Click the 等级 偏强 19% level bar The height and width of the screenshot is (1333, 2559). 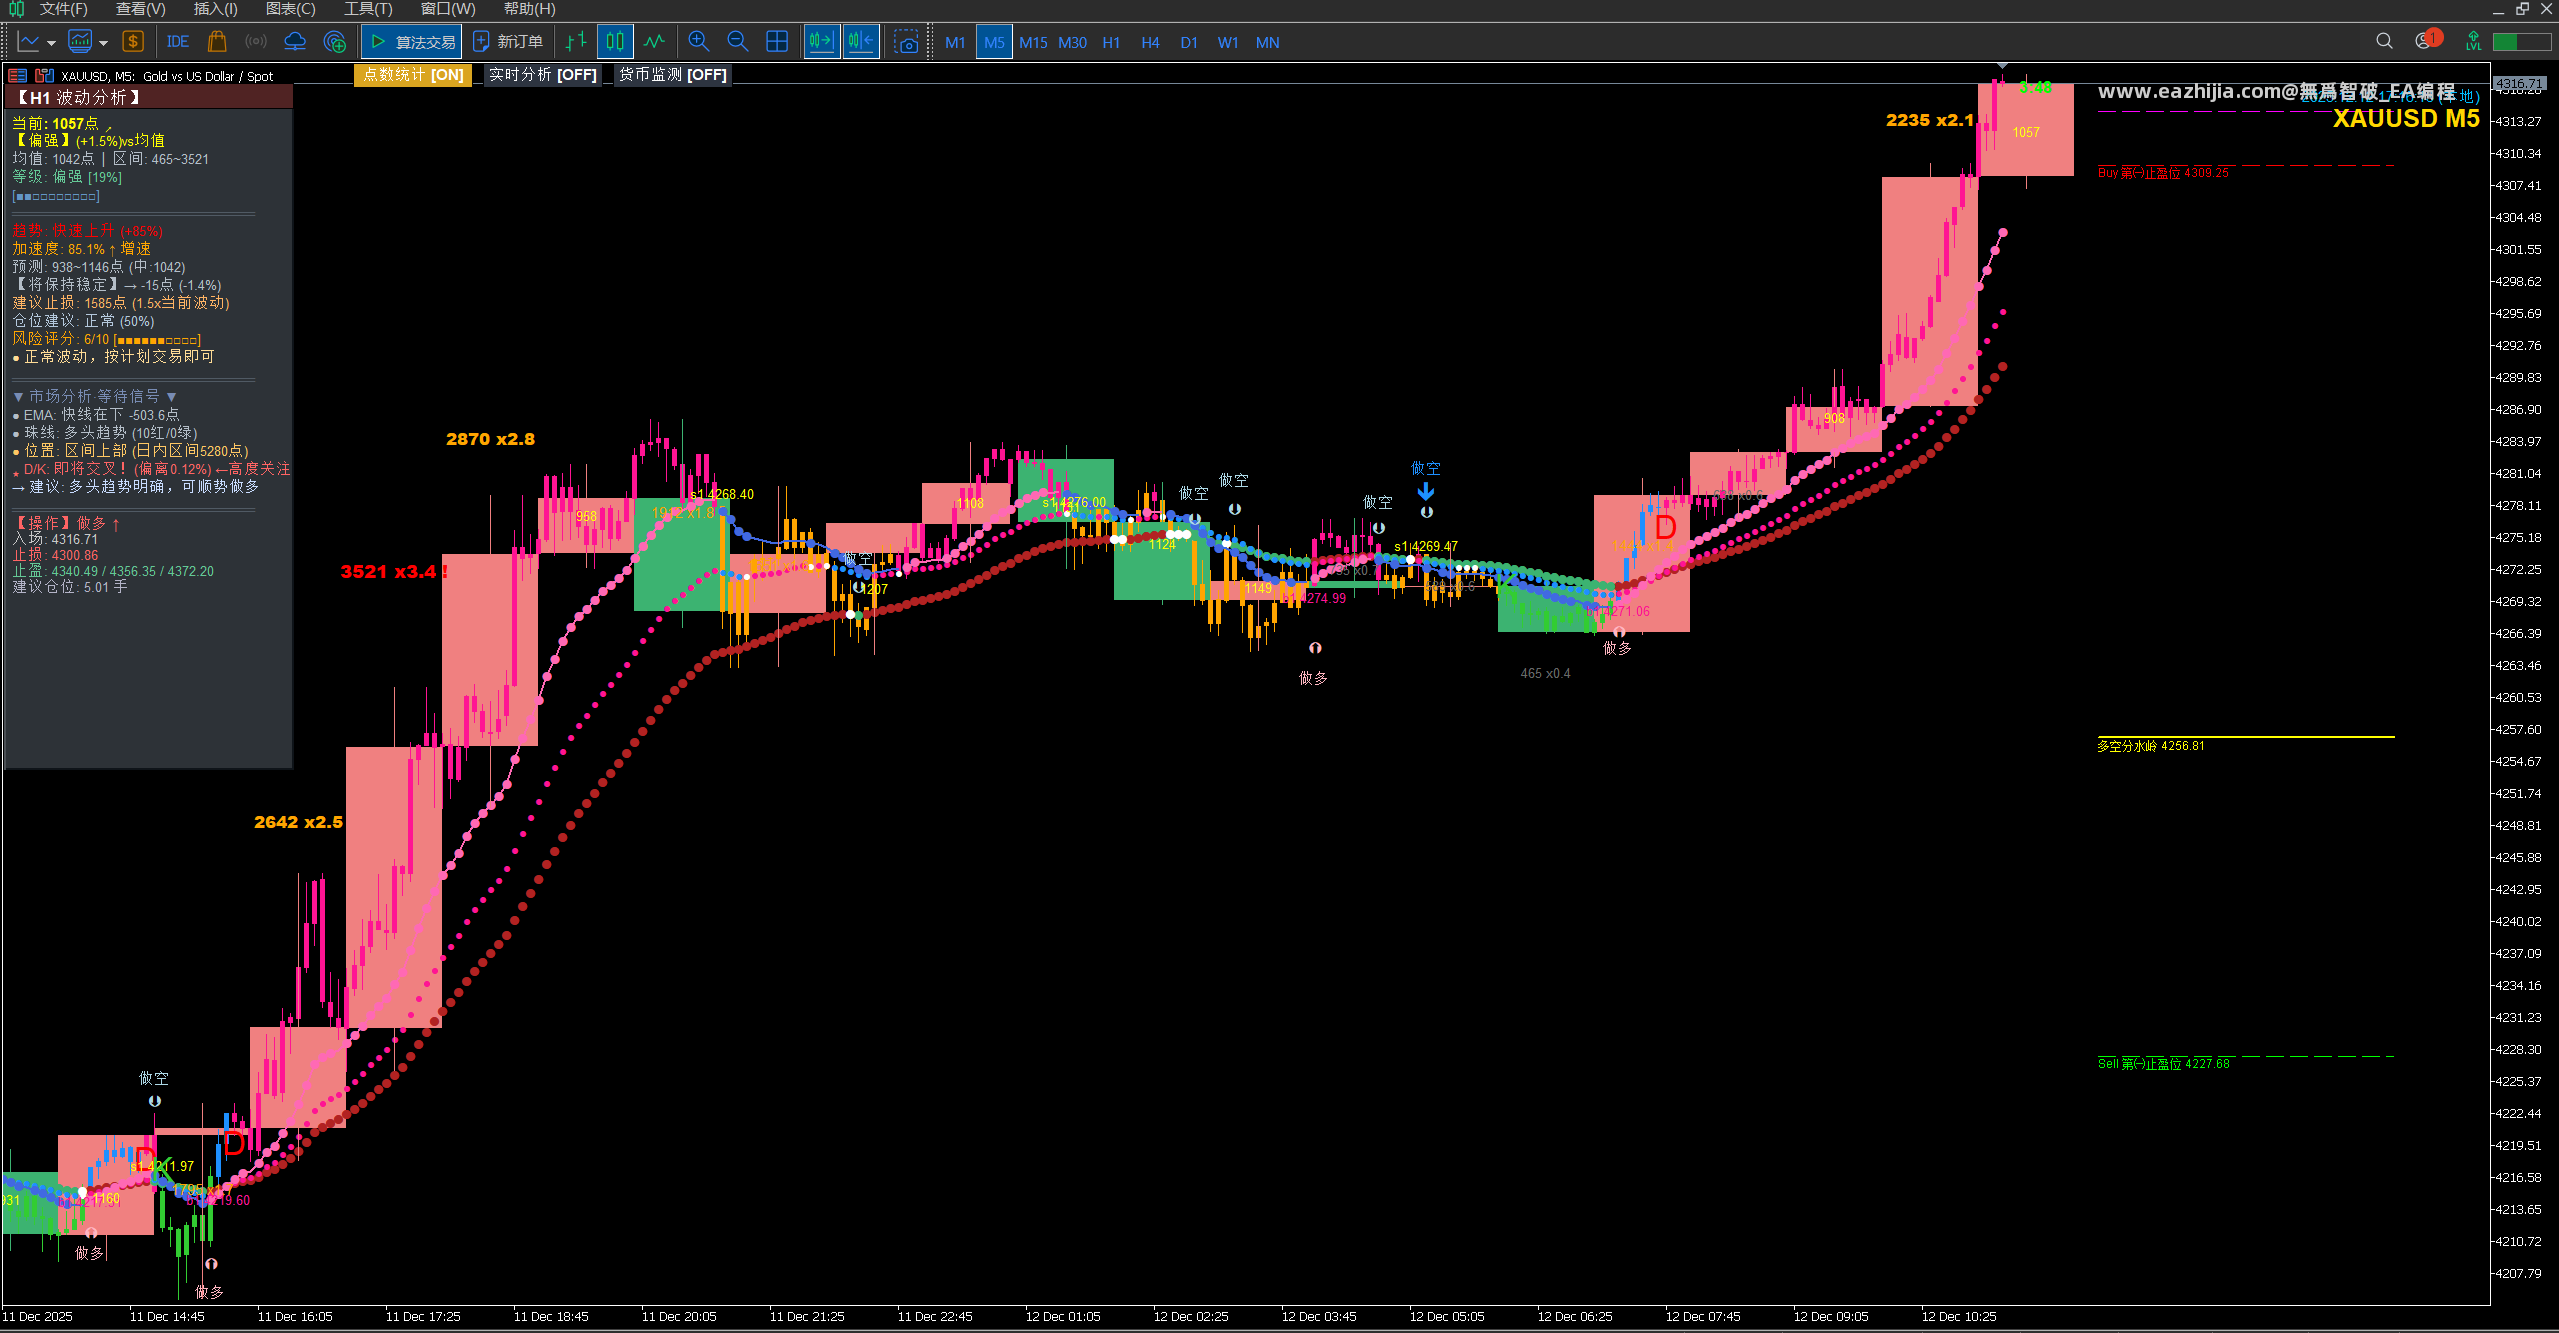point(56,196)
